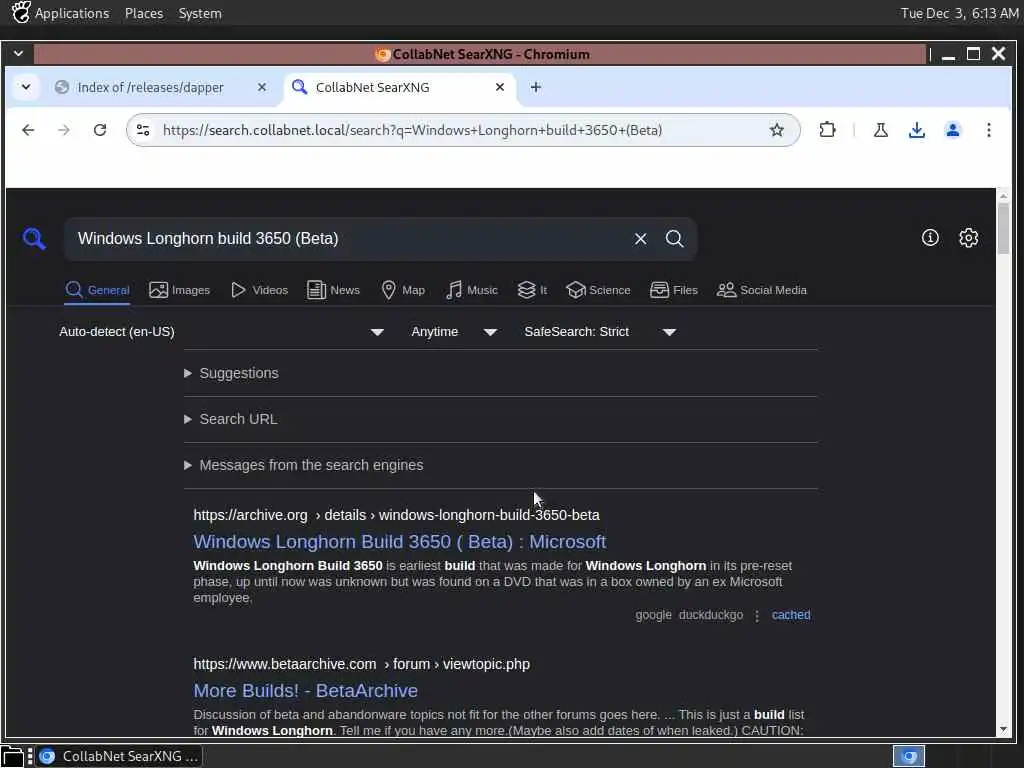Screen dimensions: 1024x768
Task: Expand the Search URL section
Action: click(x=231, y=419)
